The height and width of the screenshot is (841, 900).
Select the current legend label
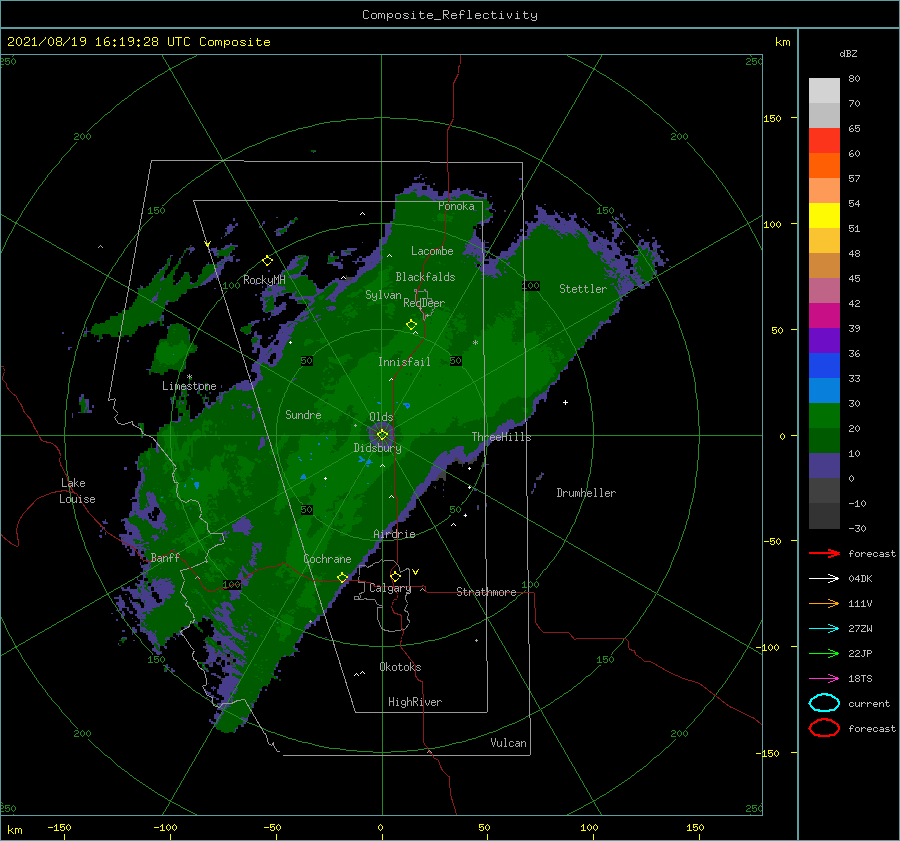(x=869, y=704)
